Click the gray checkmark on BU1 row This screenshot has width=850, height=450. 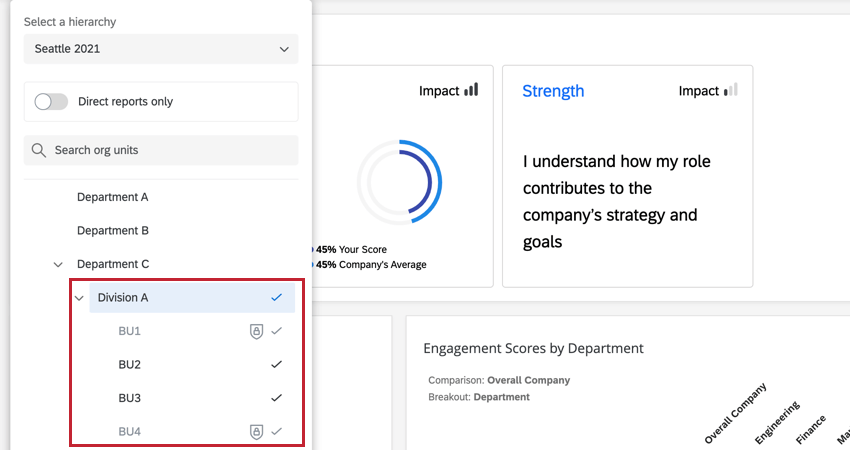277,331
